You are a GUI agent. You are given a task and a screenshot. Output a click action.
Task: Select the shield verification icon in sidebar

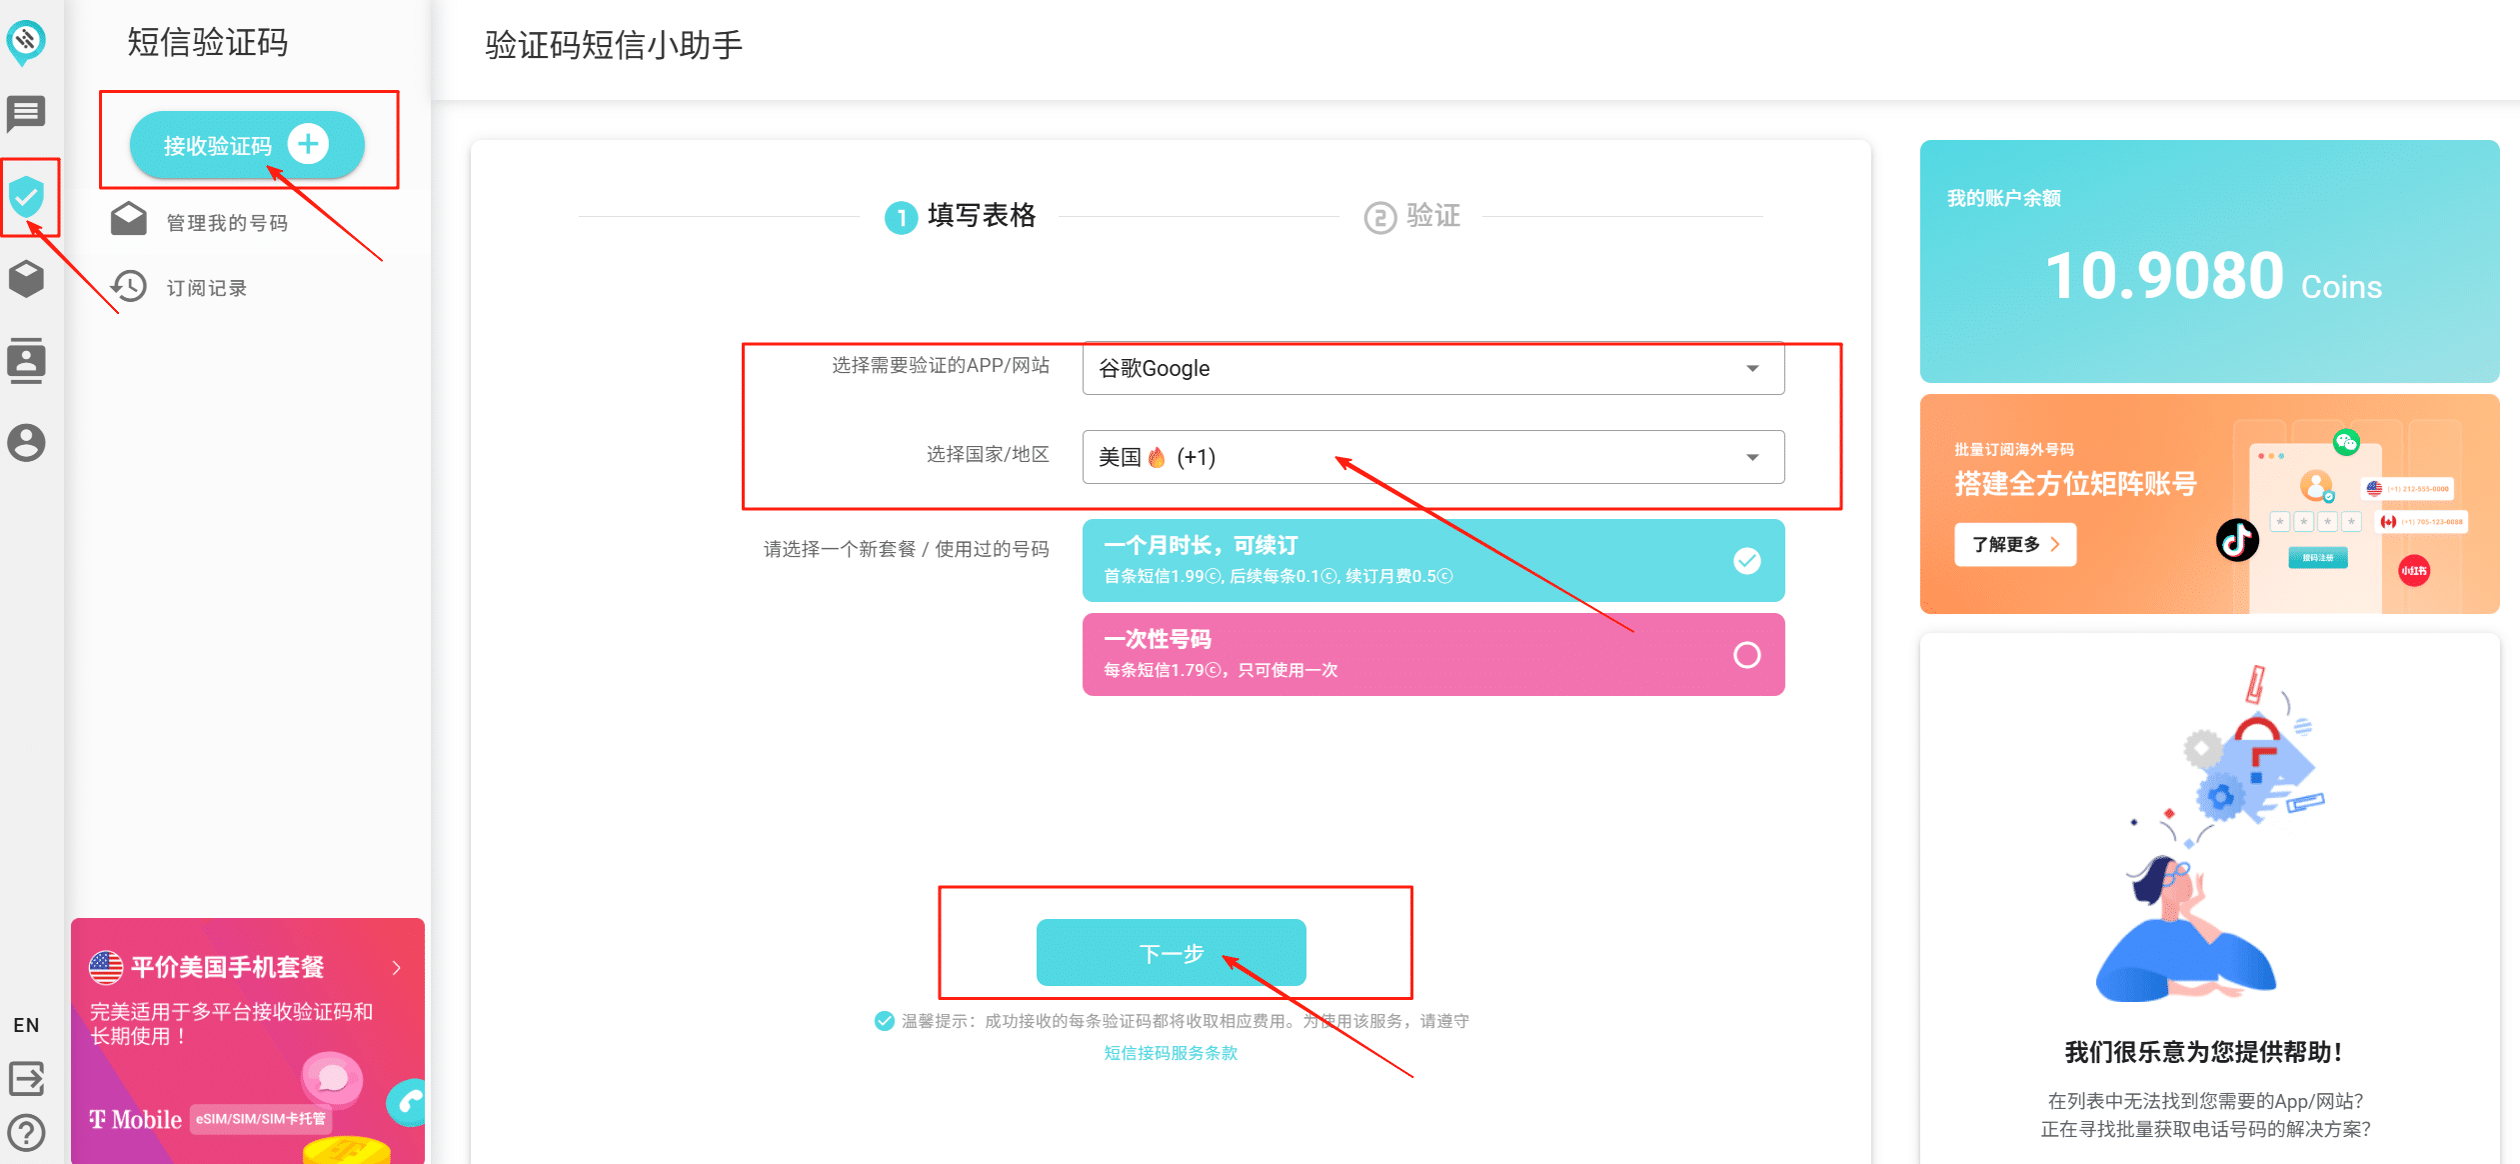[x=26, y=196]
